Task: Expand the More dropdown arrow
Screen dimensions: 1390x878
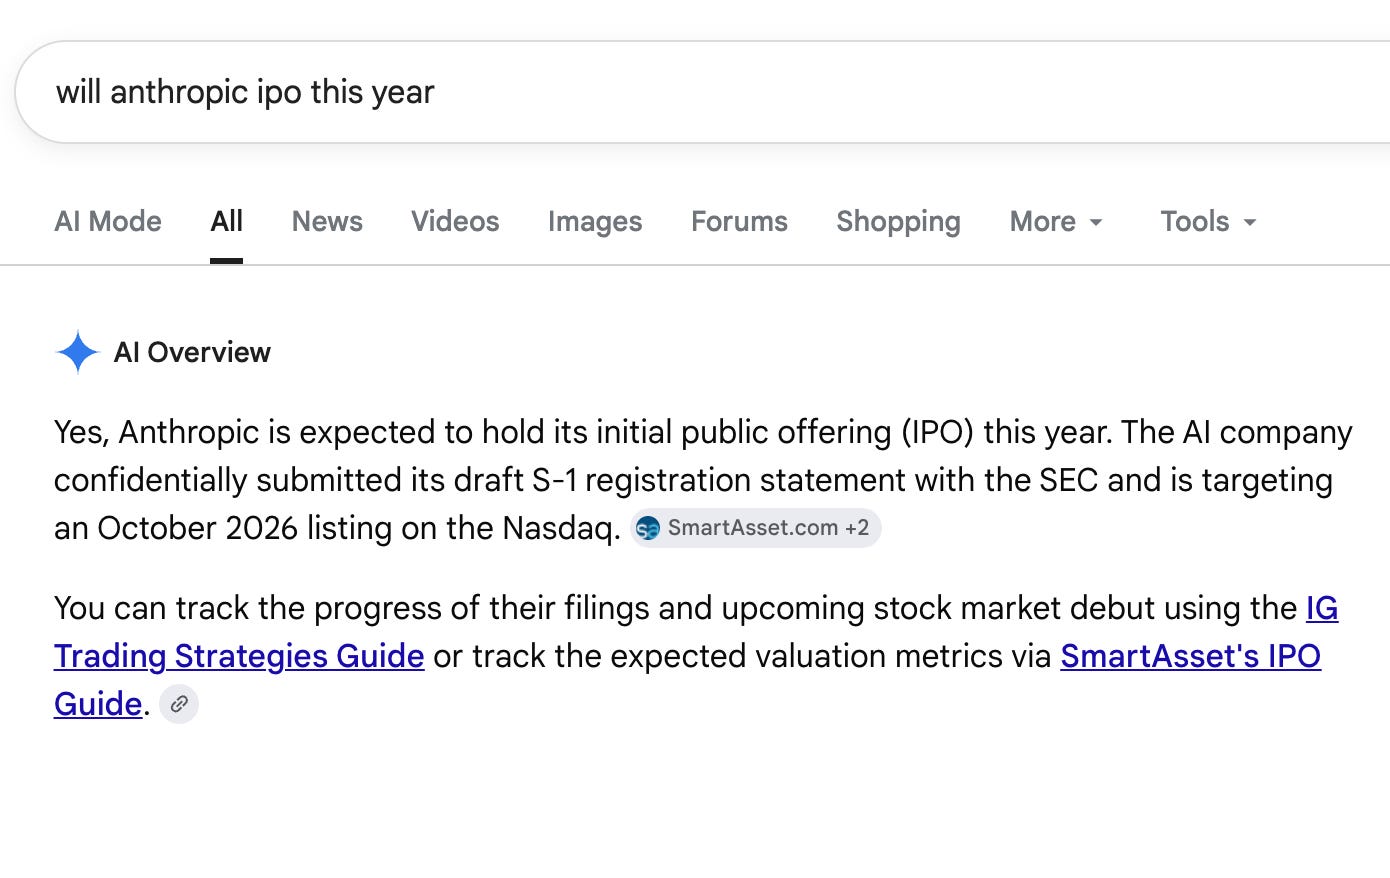Action: (1096, 222)
